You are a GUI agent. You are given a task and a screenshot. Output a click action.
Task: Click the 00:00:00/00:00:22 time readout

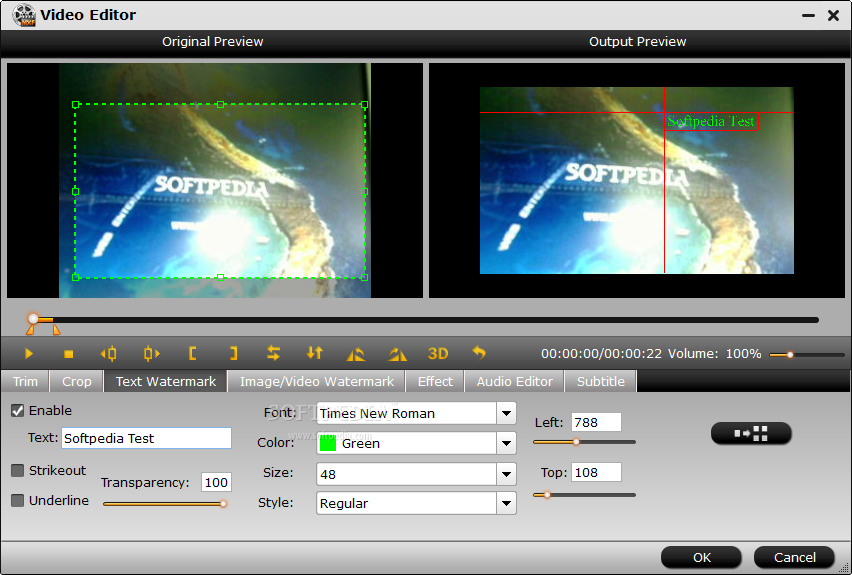tap(602, 354)
